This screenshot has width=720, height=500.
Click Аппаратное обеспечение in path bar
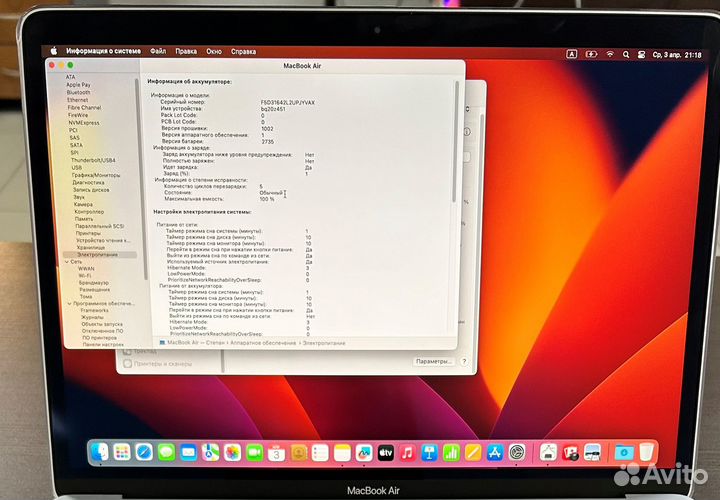tap(263, 343)
